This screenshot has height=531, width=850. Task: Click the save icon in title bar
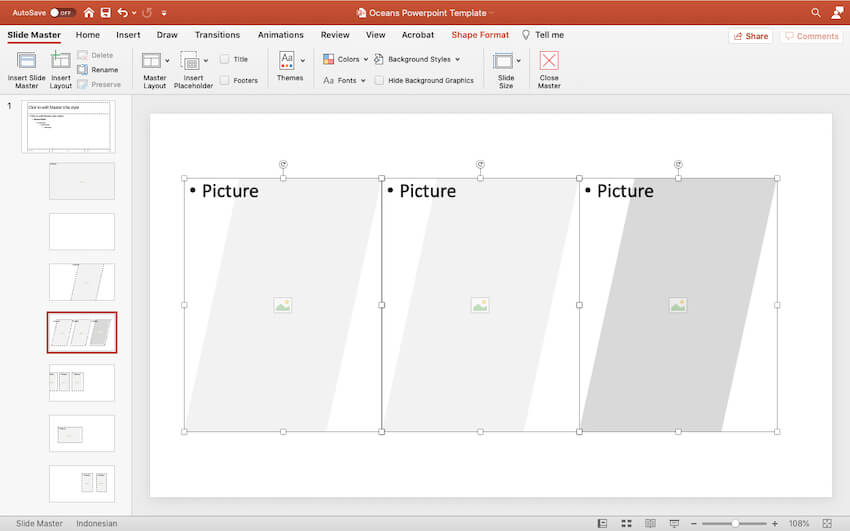[x=104, y=13]
